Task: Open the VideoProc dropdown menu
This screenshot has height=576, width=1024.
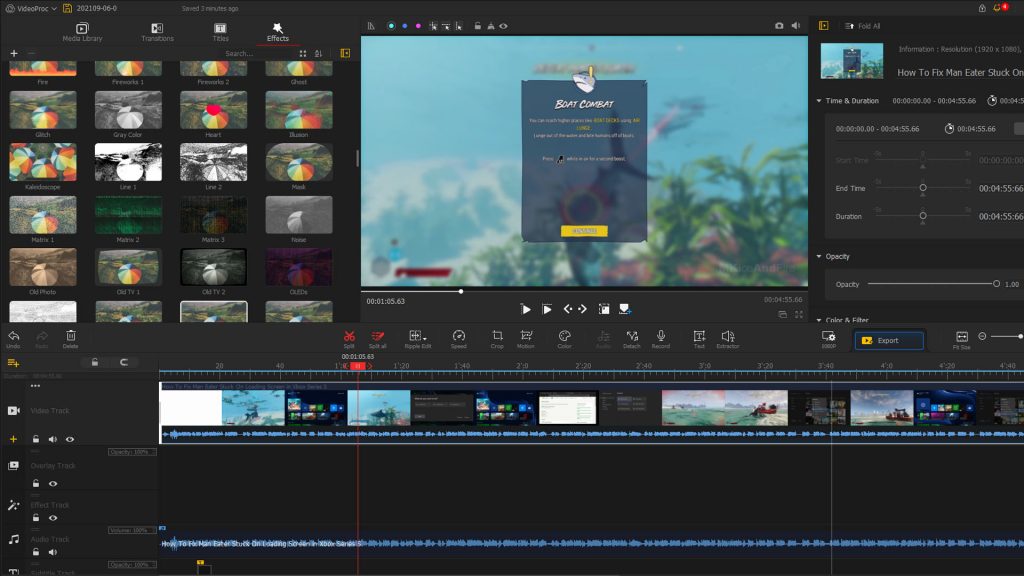Action: click(x=31, y=8)
